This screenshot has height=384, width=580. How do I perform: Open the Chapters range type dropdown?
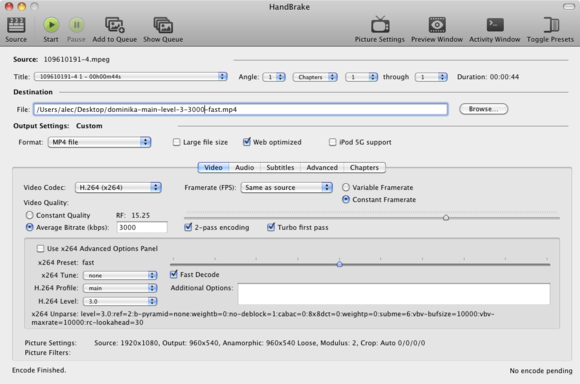[x=315, y=77]
